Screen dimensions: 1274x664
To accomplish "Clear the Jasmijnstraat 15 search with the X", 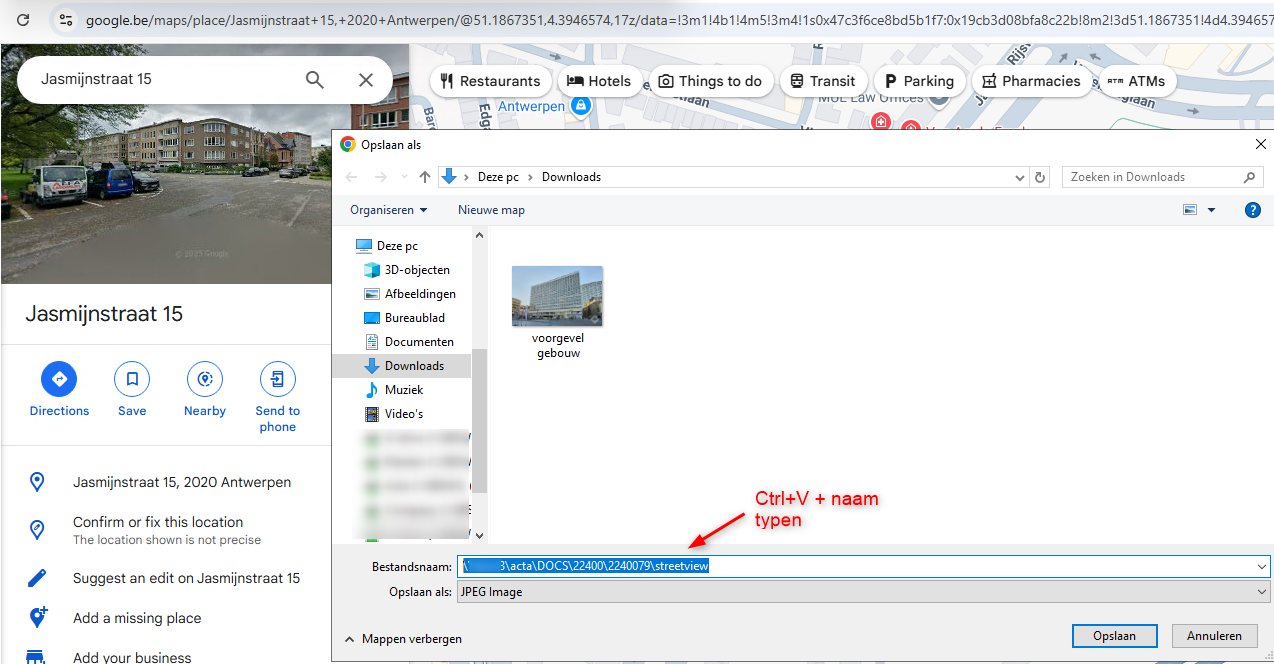I will coord(366,80).
